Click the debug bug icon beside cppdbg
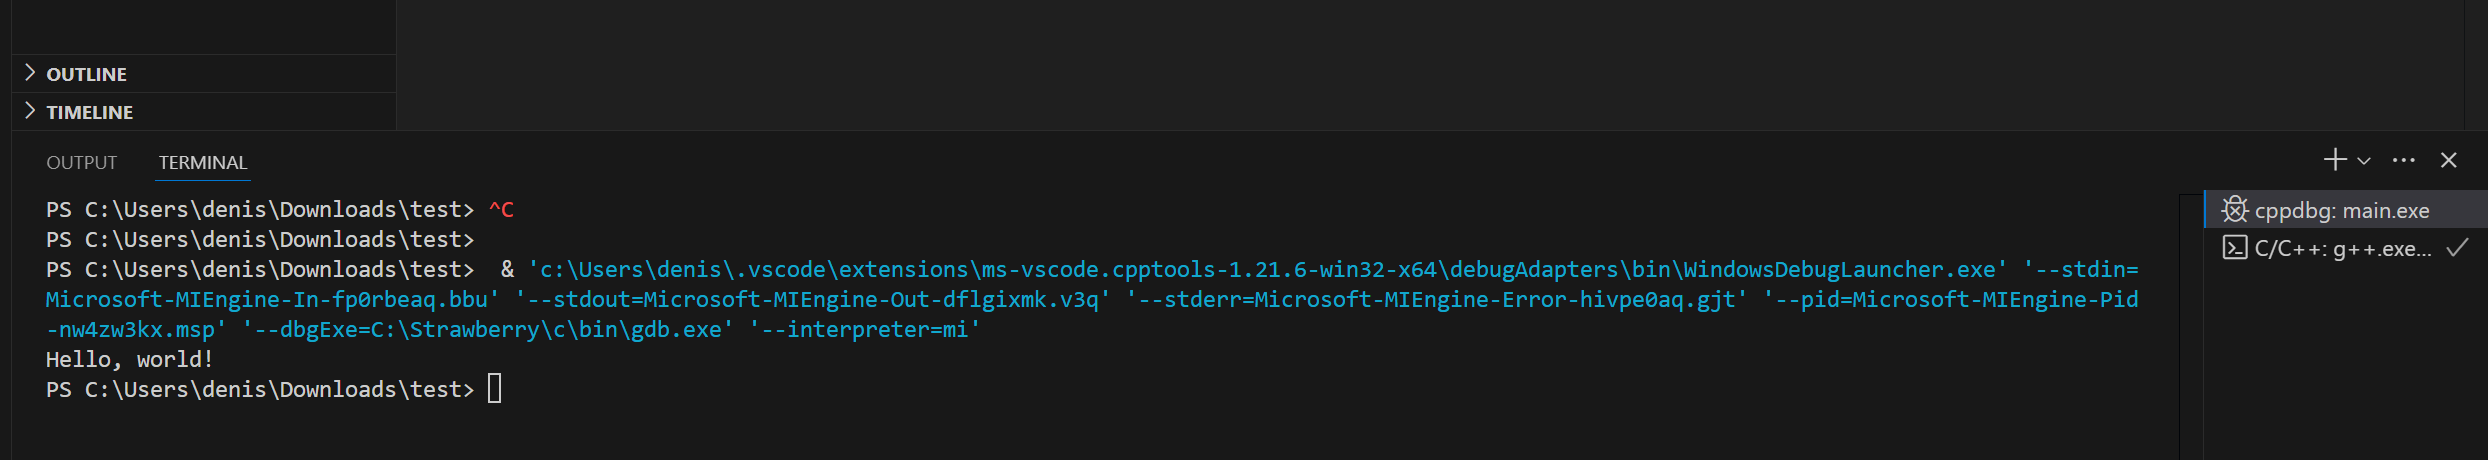 2235,210
